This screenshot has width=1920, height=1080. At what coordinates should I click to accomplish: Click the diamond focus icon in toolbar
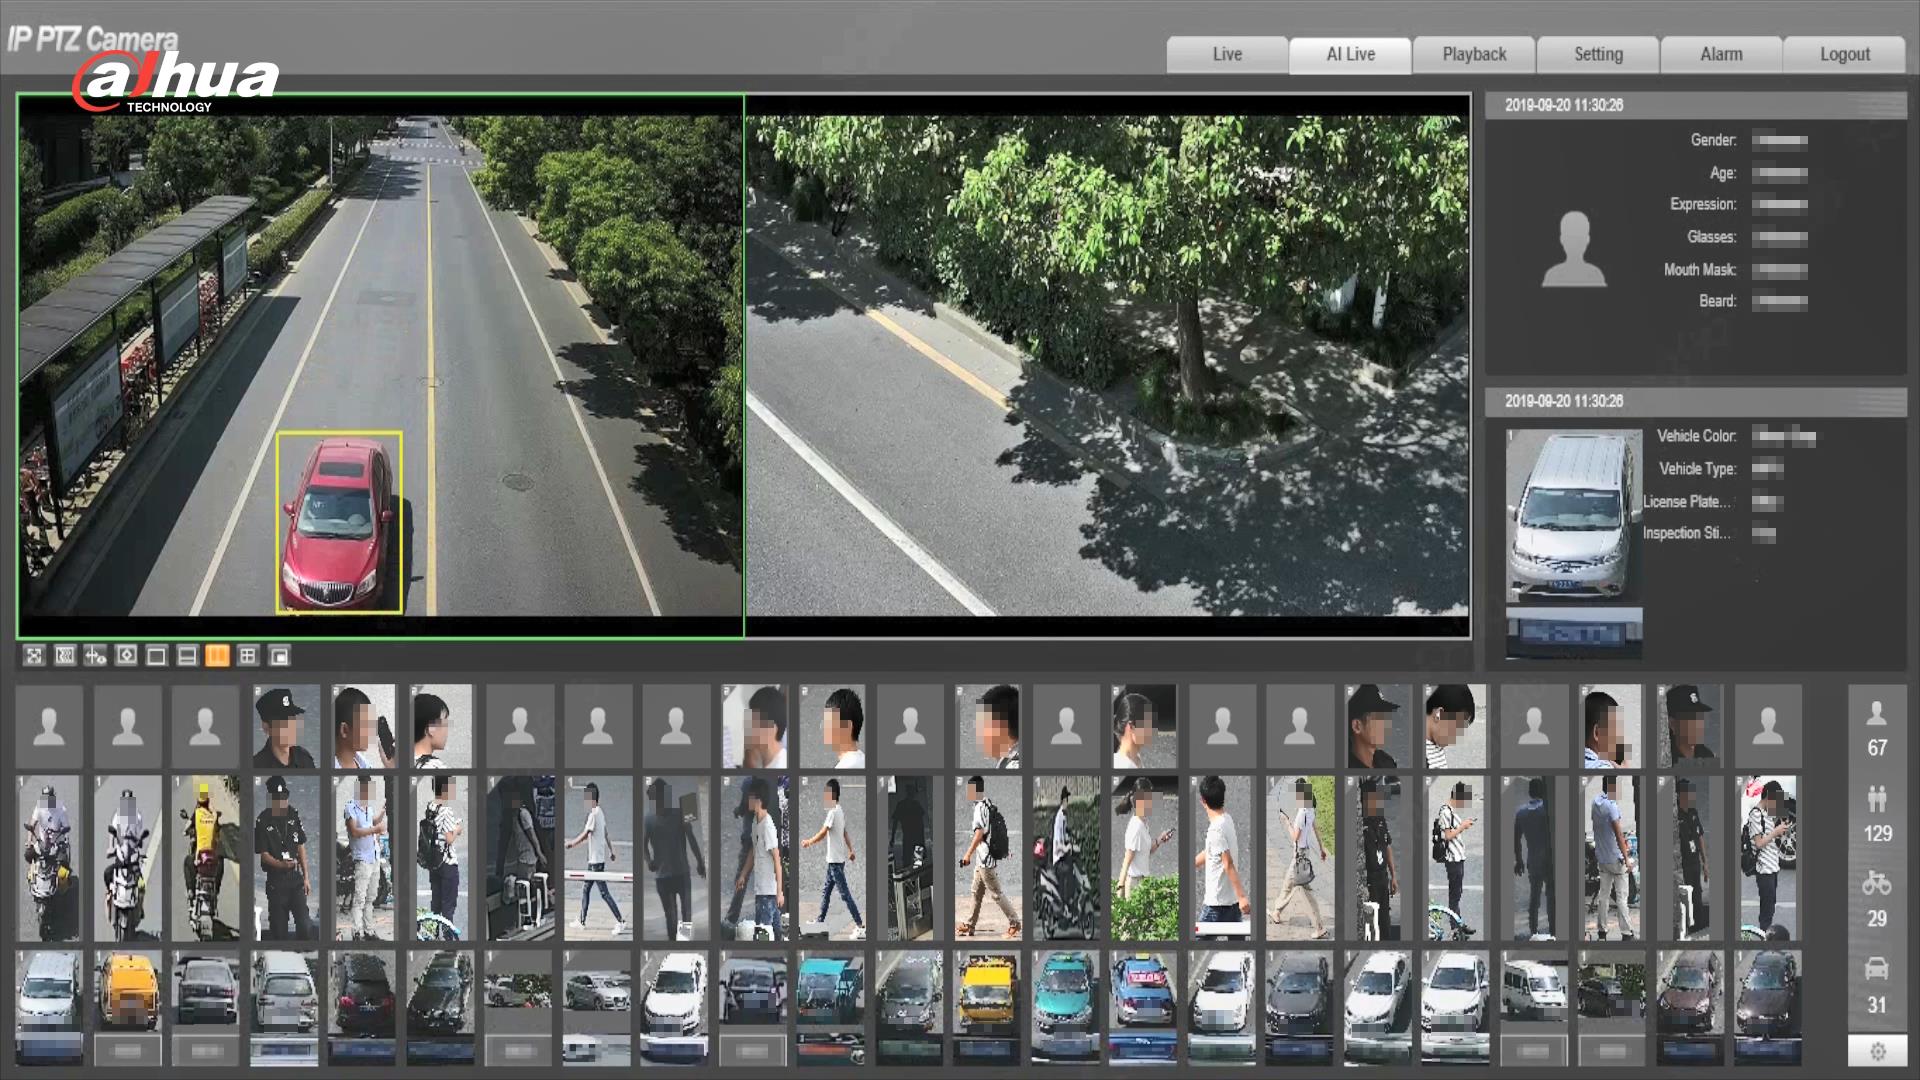click(126, 656)
